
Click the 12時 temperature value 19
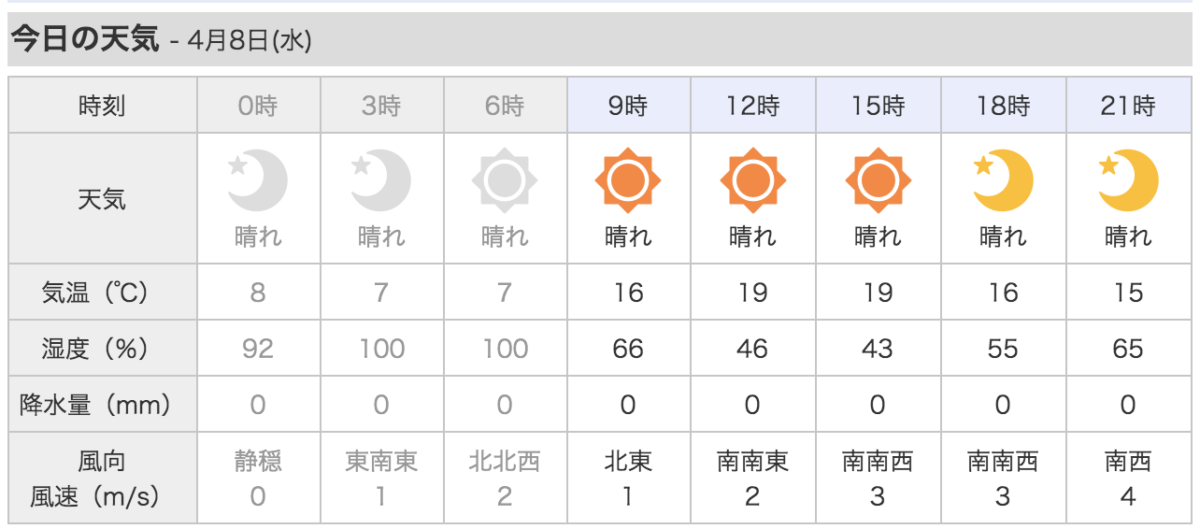752,292
